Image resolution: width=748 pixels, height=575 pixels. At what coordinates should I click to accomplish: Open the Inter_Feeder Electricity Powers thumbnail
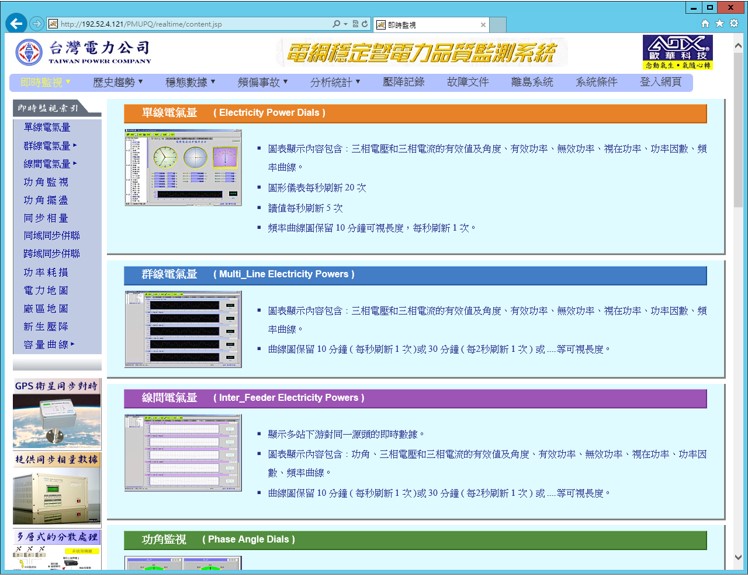(183, 453)
